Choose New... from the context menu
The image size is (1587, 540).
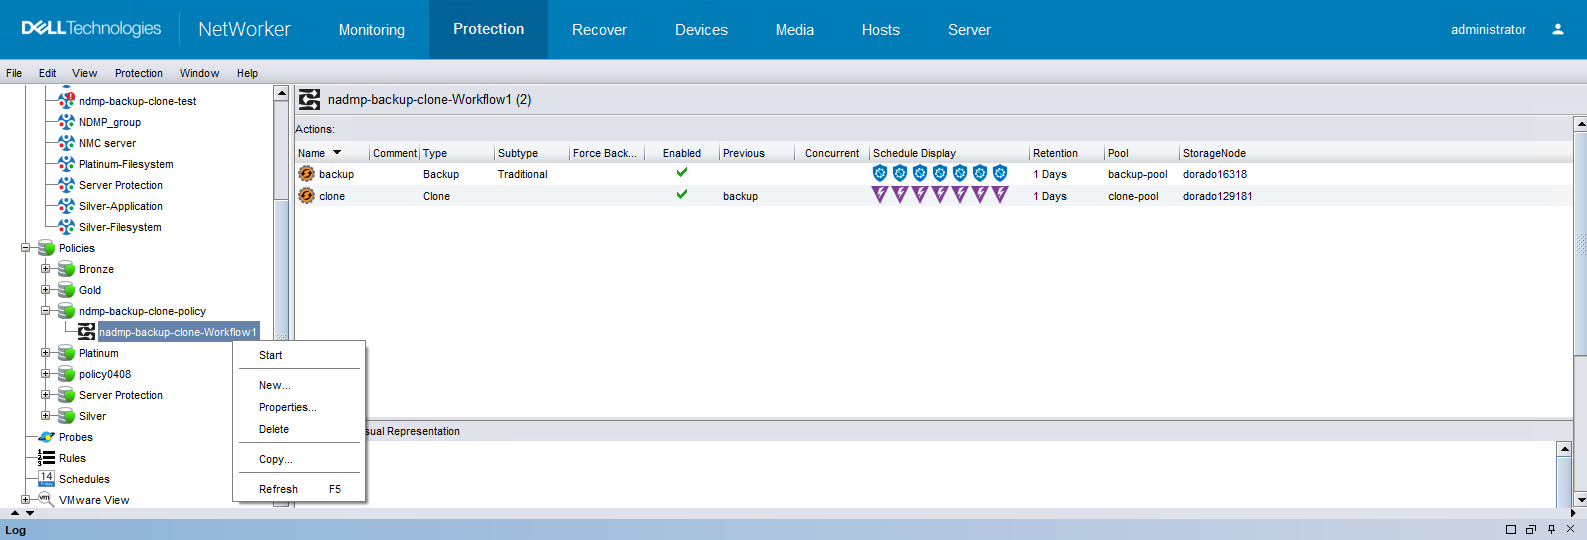pyautogui.click(x=299, y=385)
